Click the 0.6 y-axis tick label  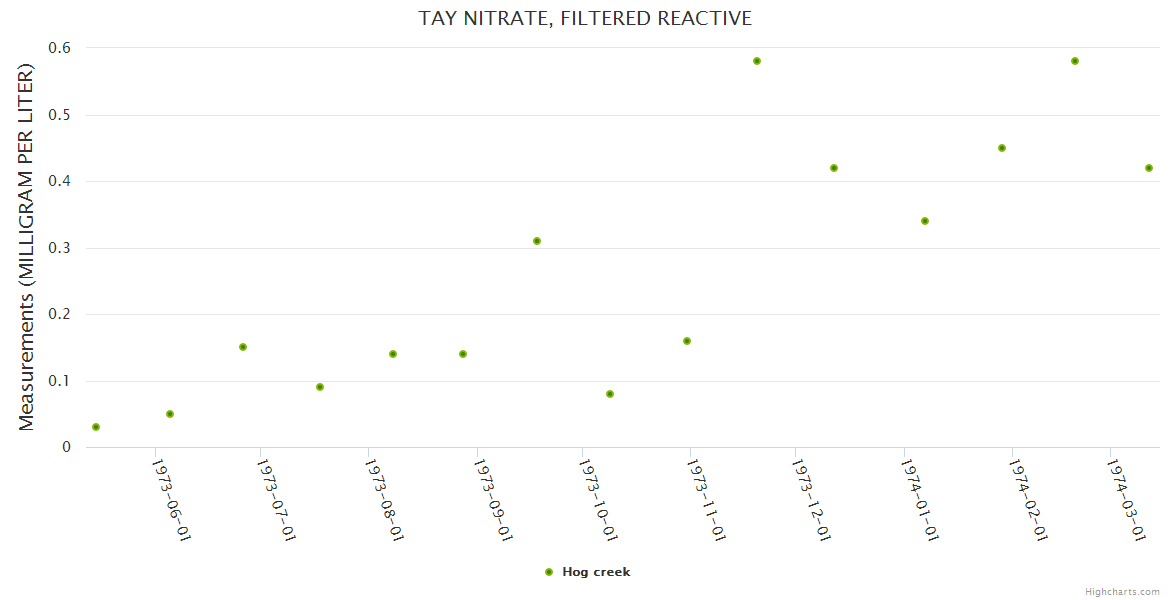tap(60, 48)
